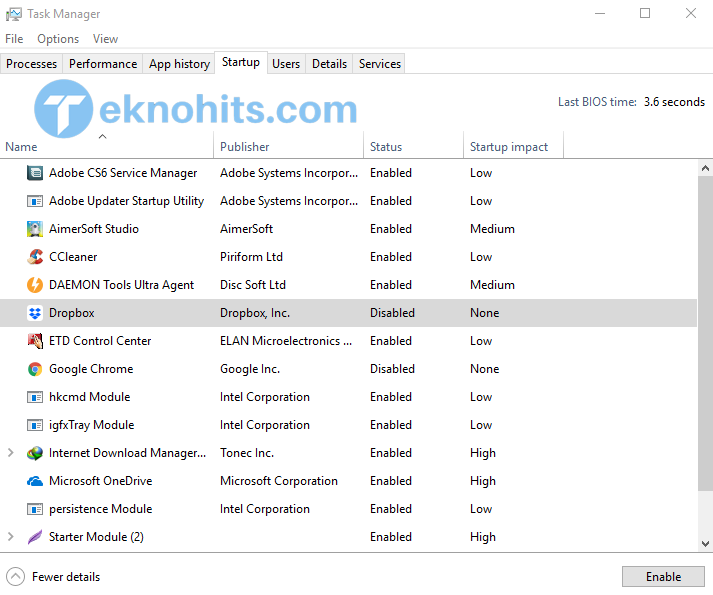
Task: Sort by the Publisher column header
Action: [289, 146]
